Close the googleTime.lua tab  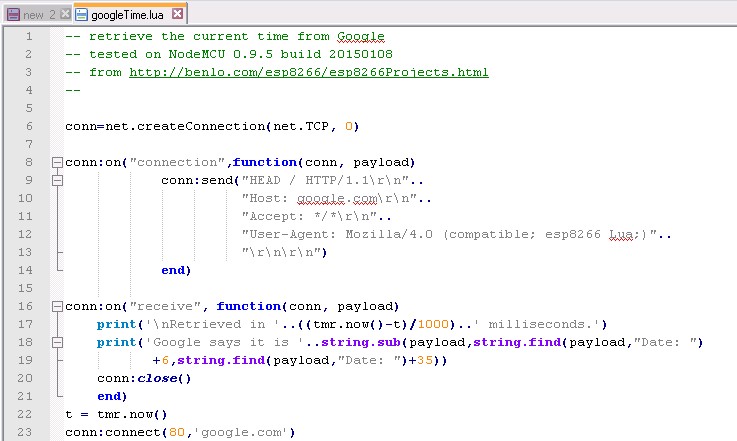176,15
